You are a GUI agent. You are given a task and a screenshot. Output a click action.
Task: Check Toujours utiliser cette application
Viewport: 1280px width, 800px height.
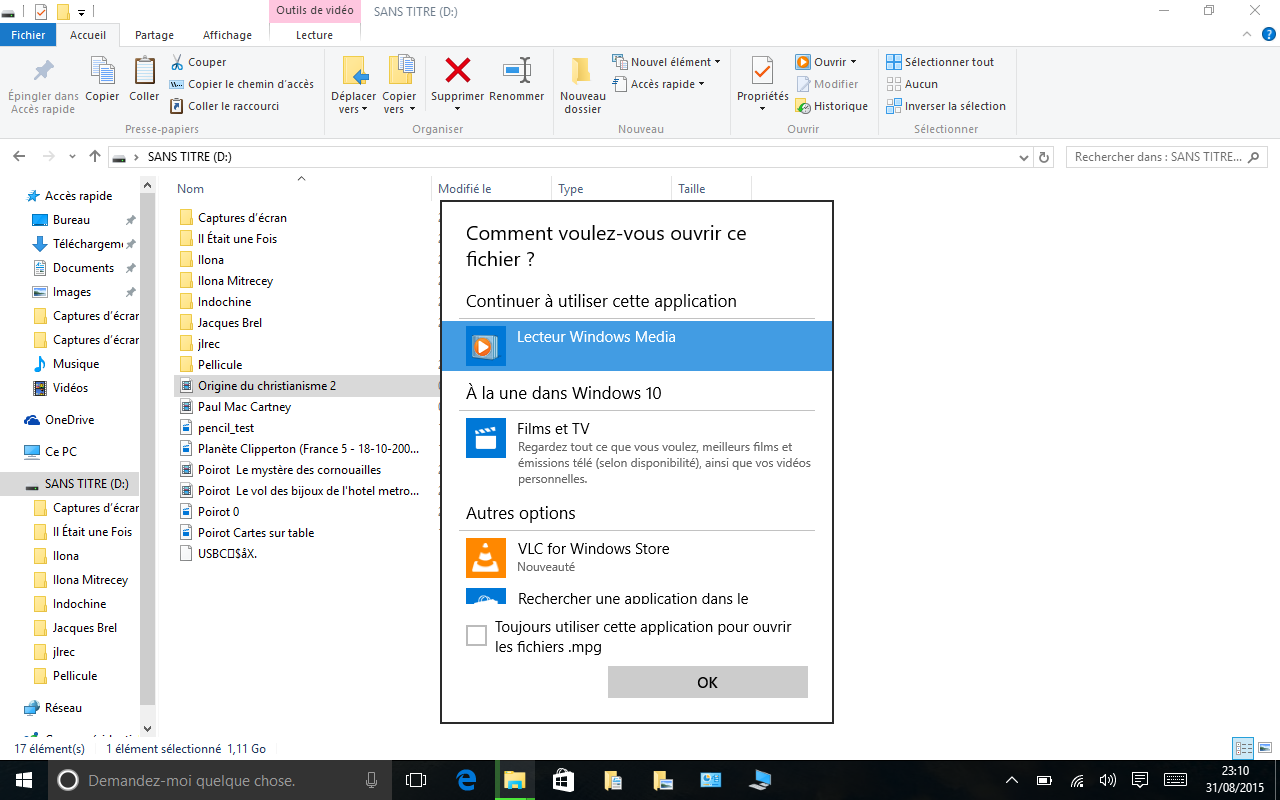pyautogui.click(x=477, y=636)
